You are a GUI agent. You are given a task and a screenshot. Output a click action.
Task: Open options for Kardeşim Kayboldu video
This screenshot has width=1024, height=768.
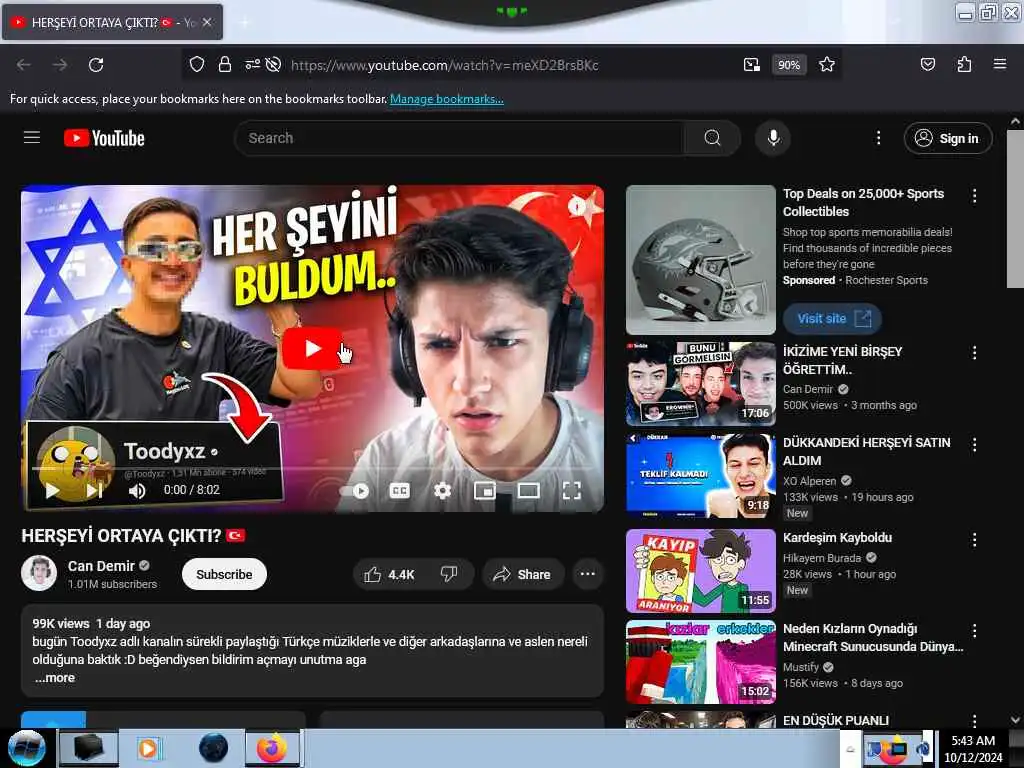(974, 539)
